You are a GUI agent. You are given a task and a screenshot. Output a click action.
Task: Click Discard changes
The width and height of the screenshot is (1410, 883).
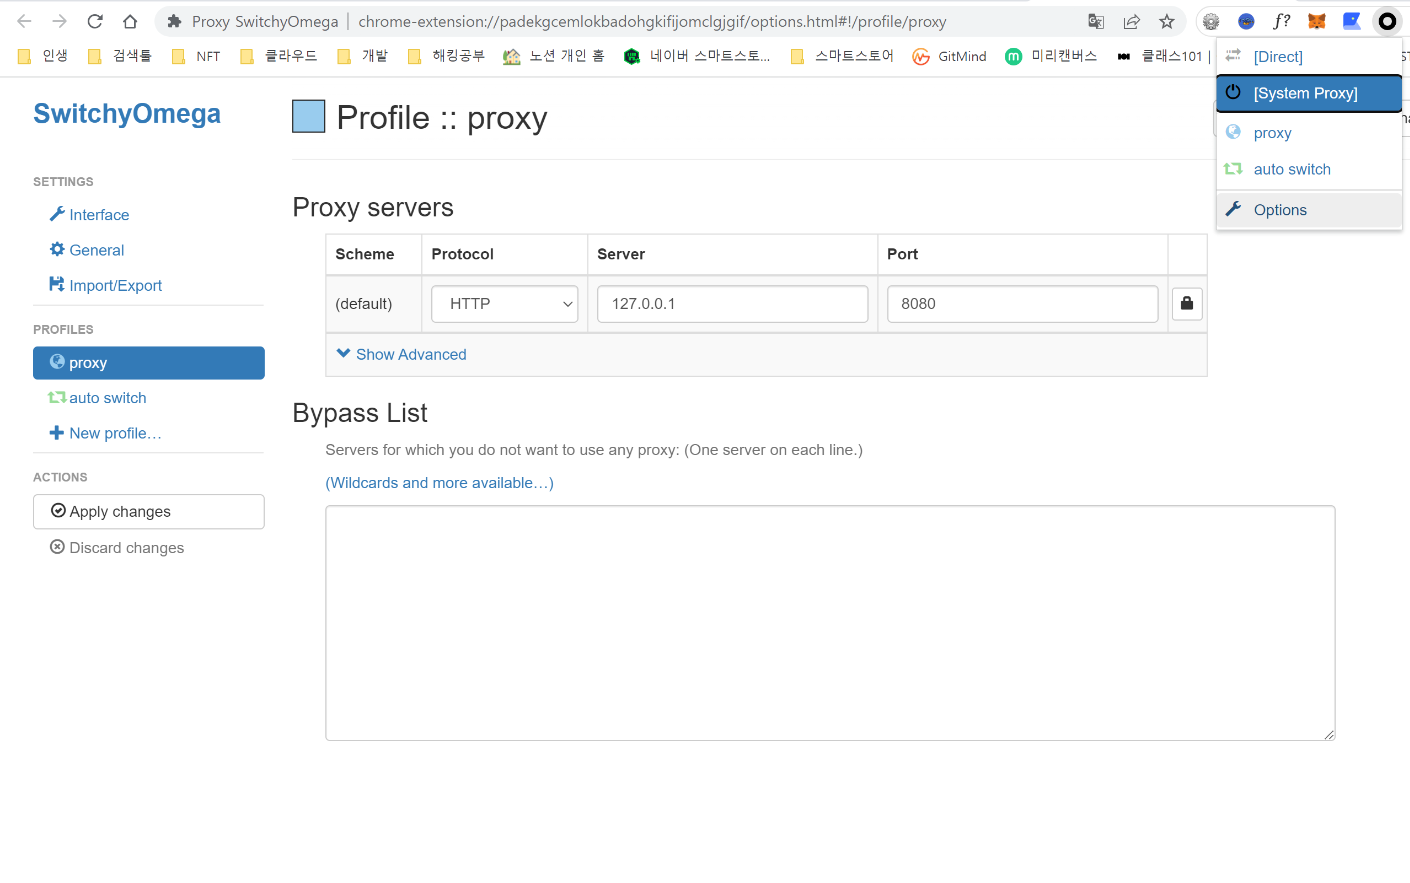pos(117,547)
